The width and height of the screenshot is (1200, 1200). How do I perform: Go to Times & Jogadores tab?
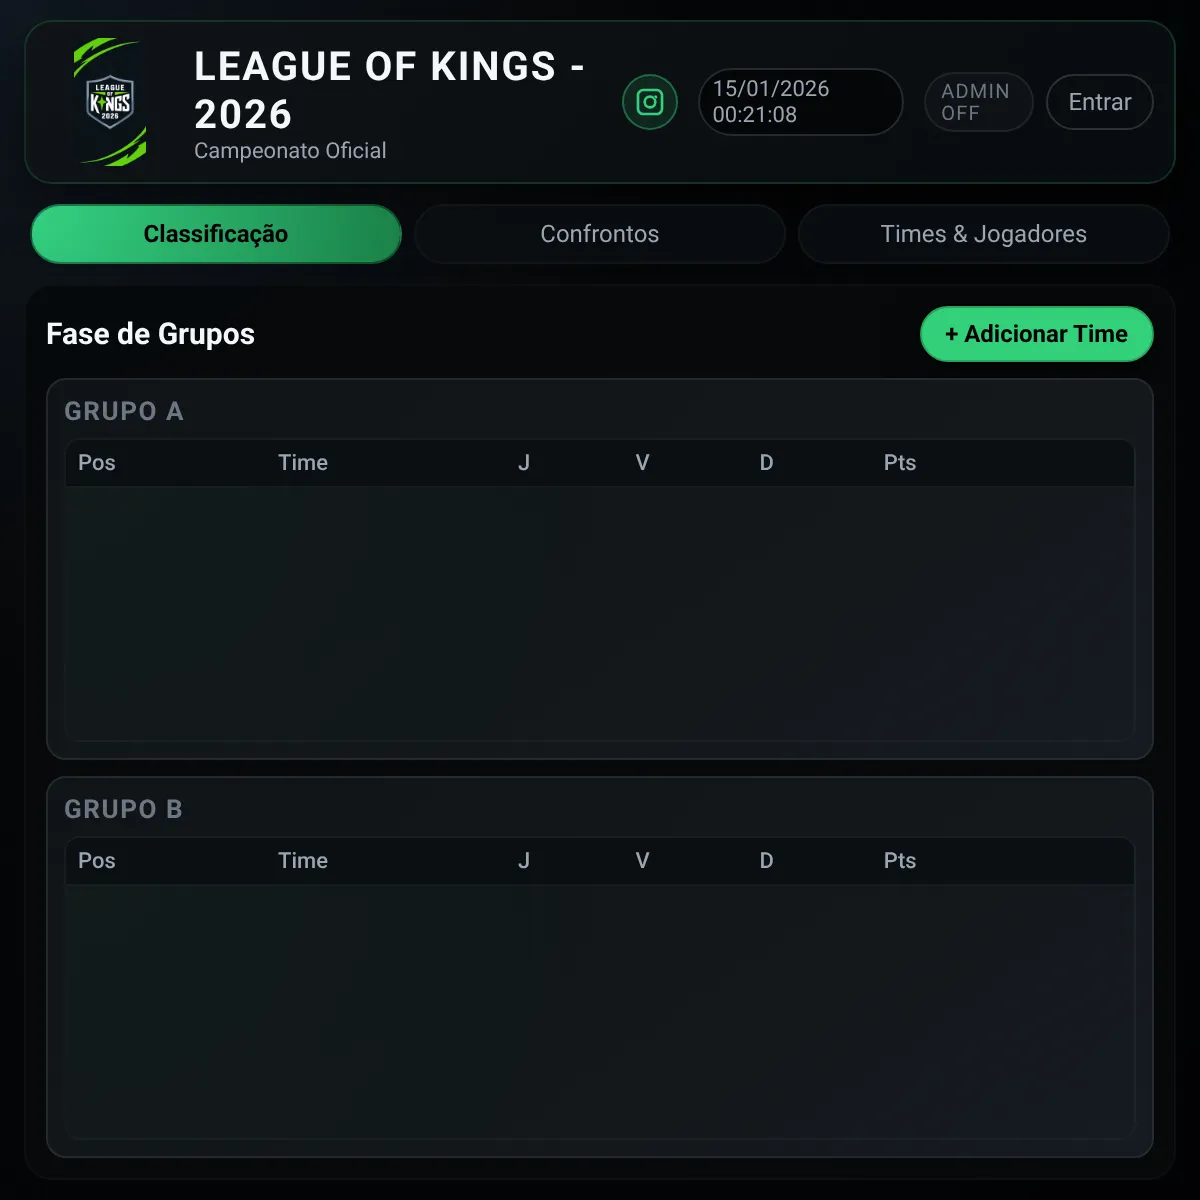point(983,234)
